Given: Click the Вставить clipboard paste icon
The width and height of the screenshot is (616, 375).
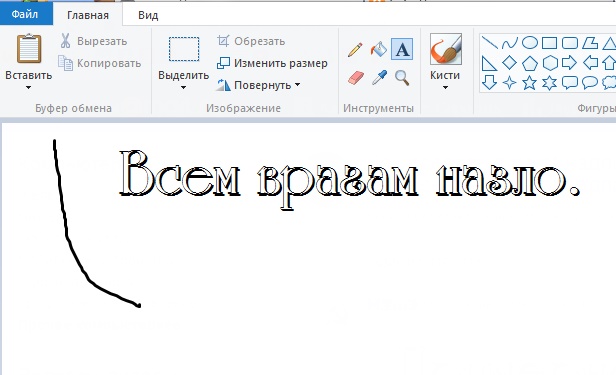Looking at the screenshot, I should click(x=29, y=49).
